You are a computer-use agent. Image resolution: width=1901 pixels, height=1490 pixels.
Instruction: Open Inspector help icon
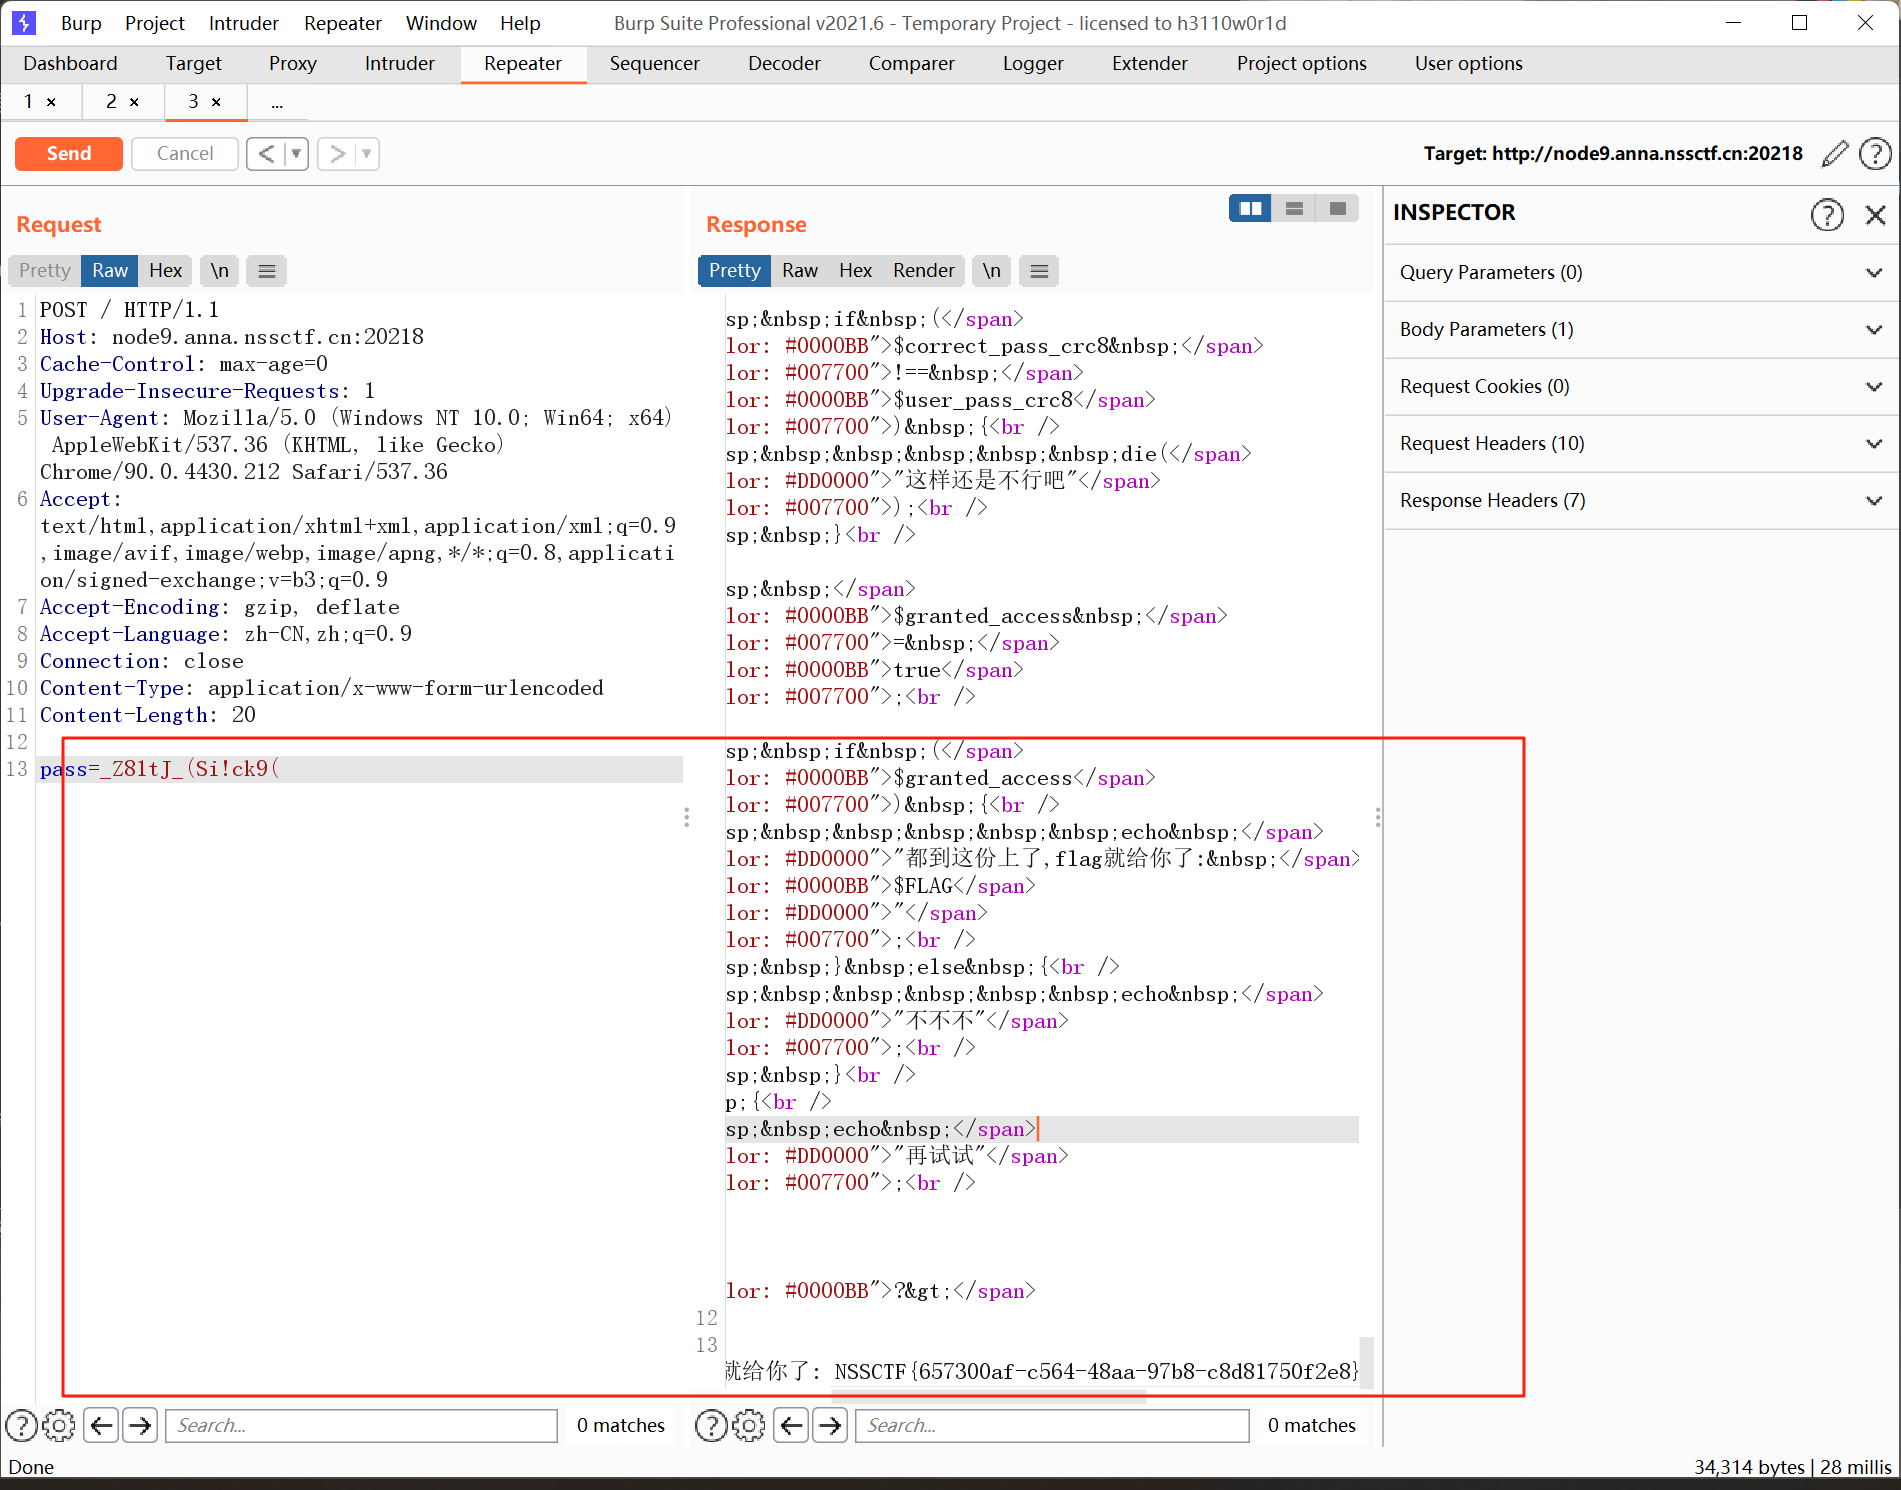pyautogui.click(x=1827, y=214)
